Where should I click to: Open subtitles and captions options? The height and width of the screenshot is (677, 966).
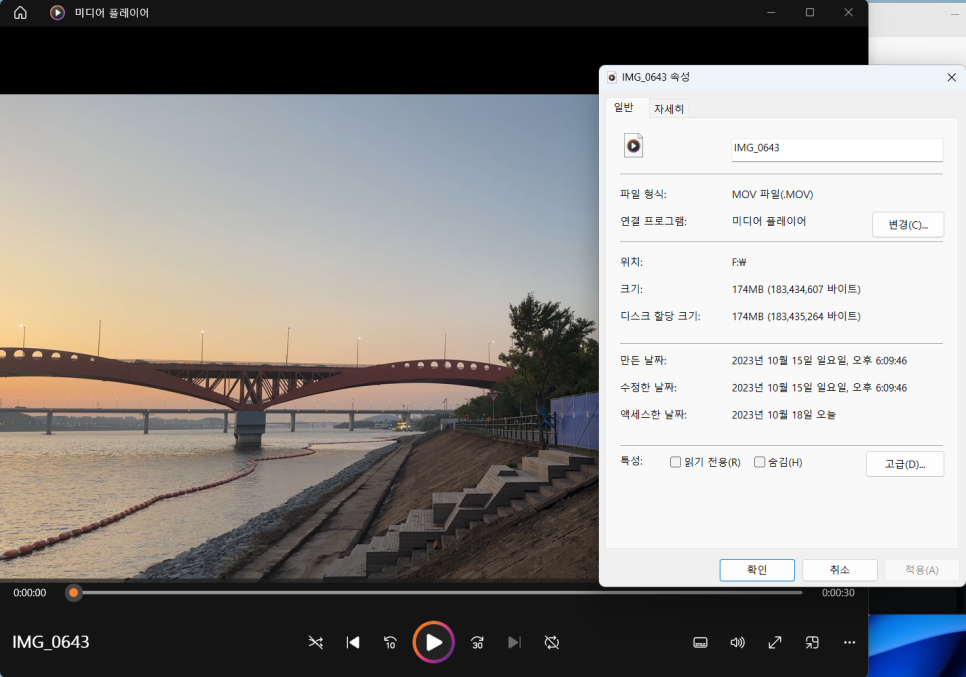(700, 643)
